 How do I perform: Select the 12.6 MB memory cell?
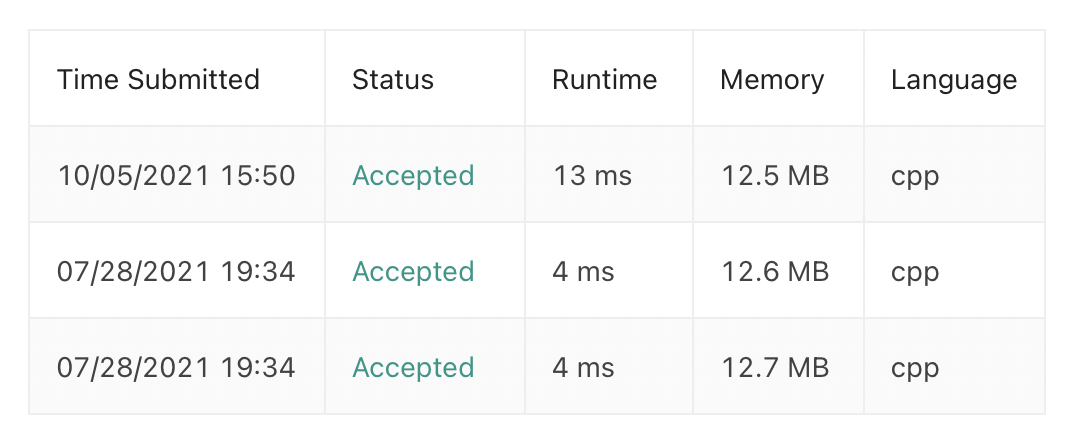(775, 272)
